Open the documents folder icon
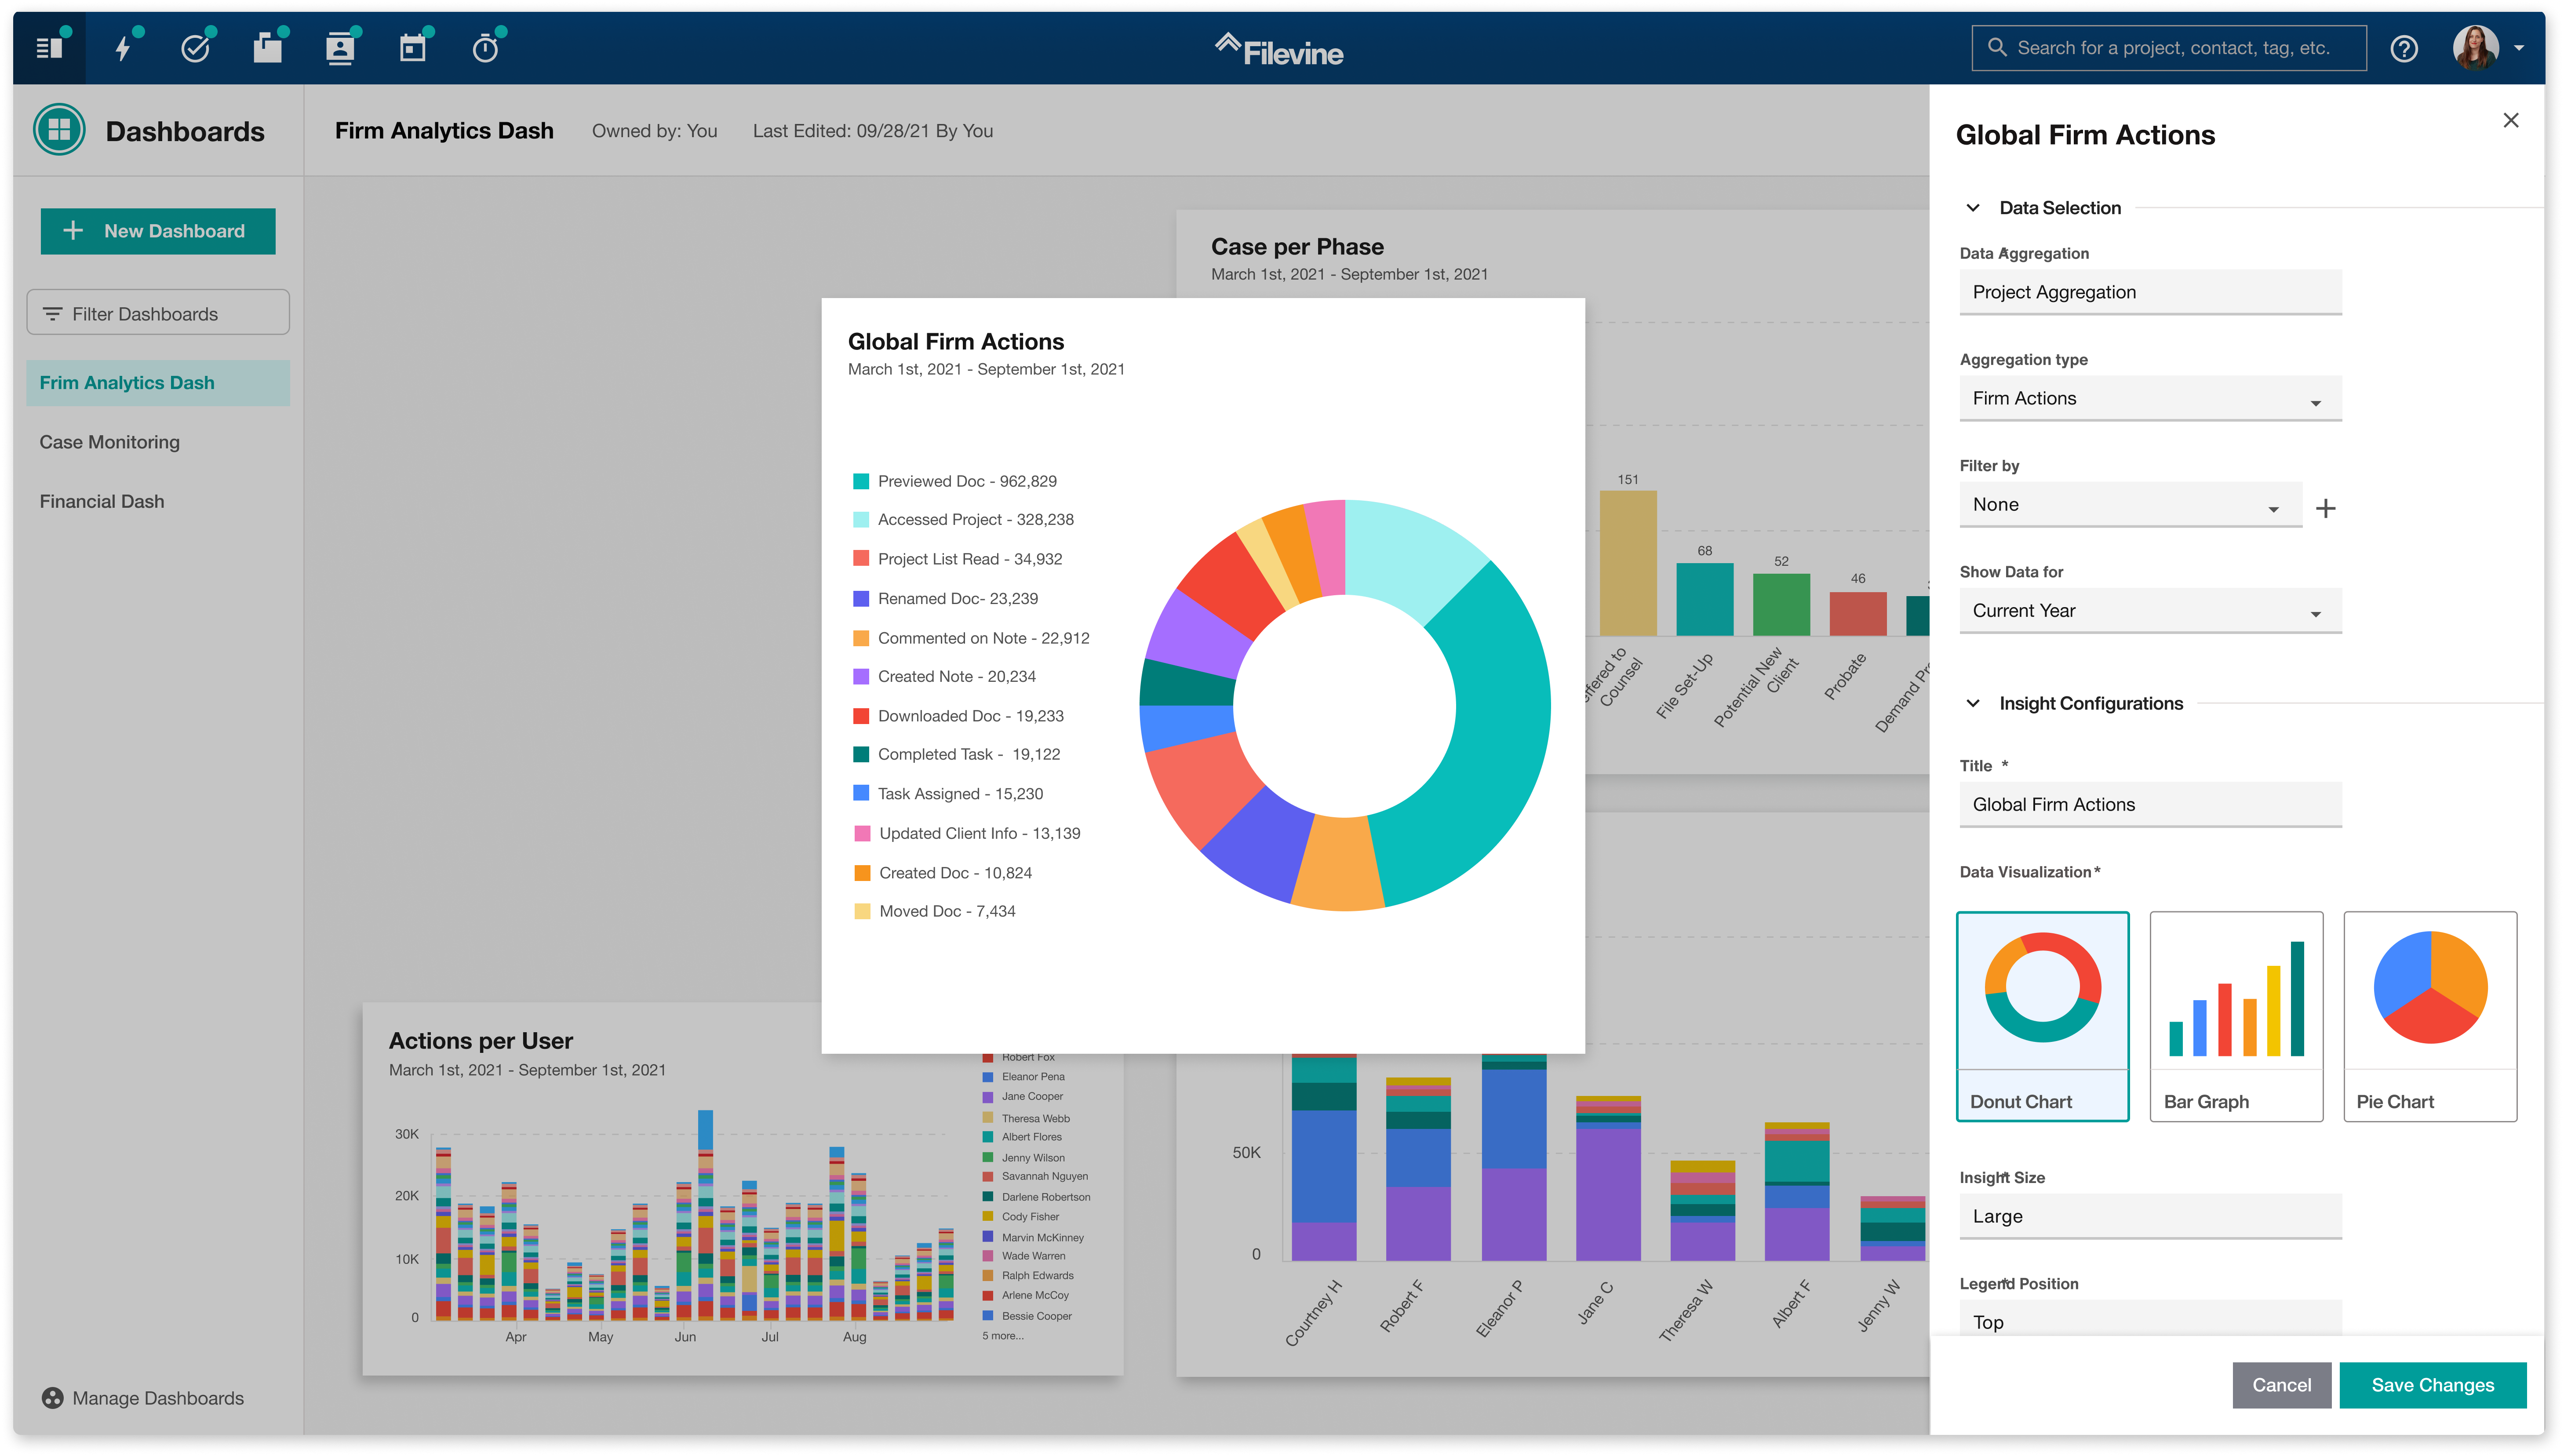 (268, 48)
